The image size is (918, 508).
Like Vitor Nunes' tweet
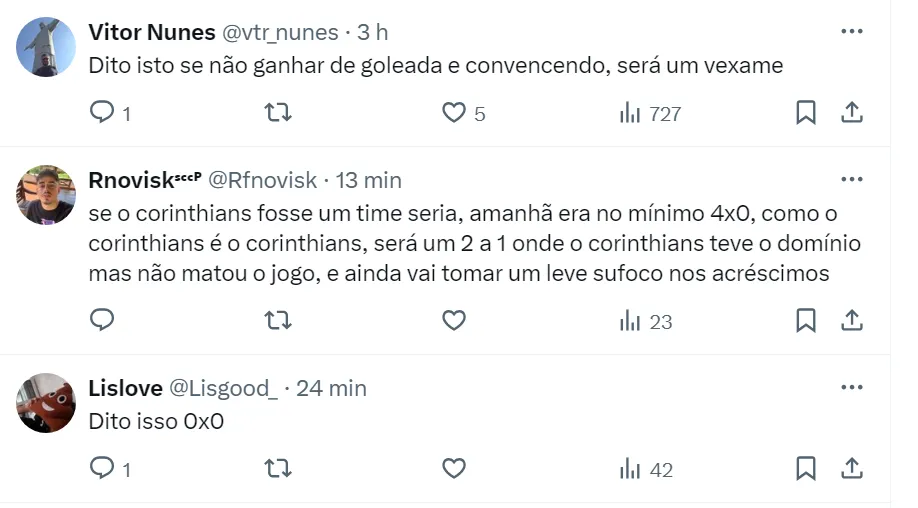(x=454, y=113)
